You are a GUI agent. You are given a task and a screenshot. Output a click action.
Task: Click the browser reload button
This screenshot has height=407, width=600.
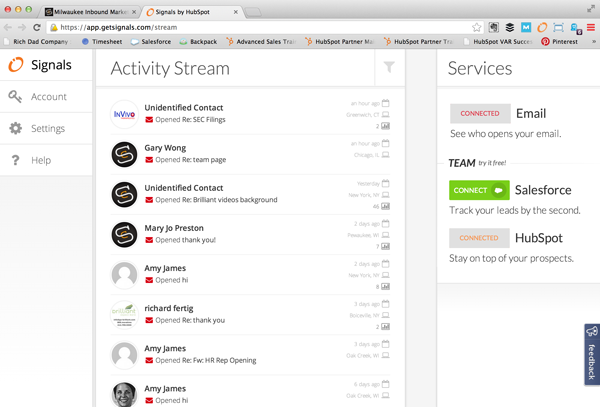[37, 27]
